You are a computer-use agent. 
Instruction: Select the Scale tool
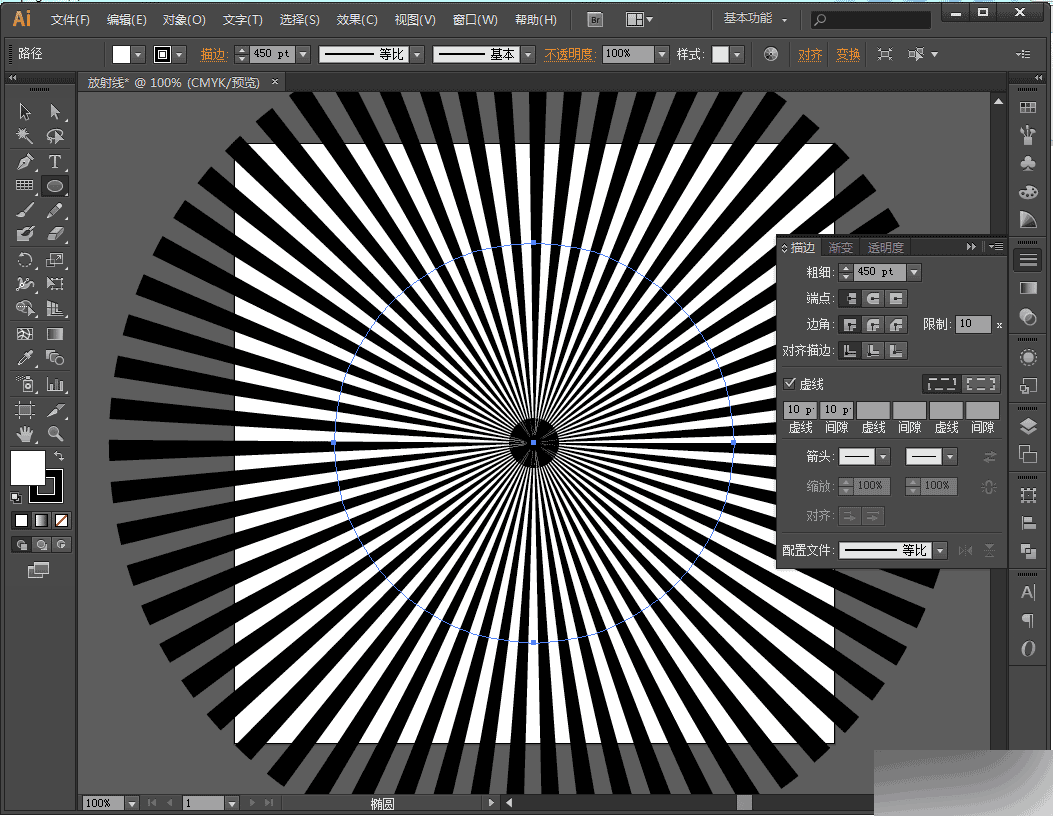[55, 260]
